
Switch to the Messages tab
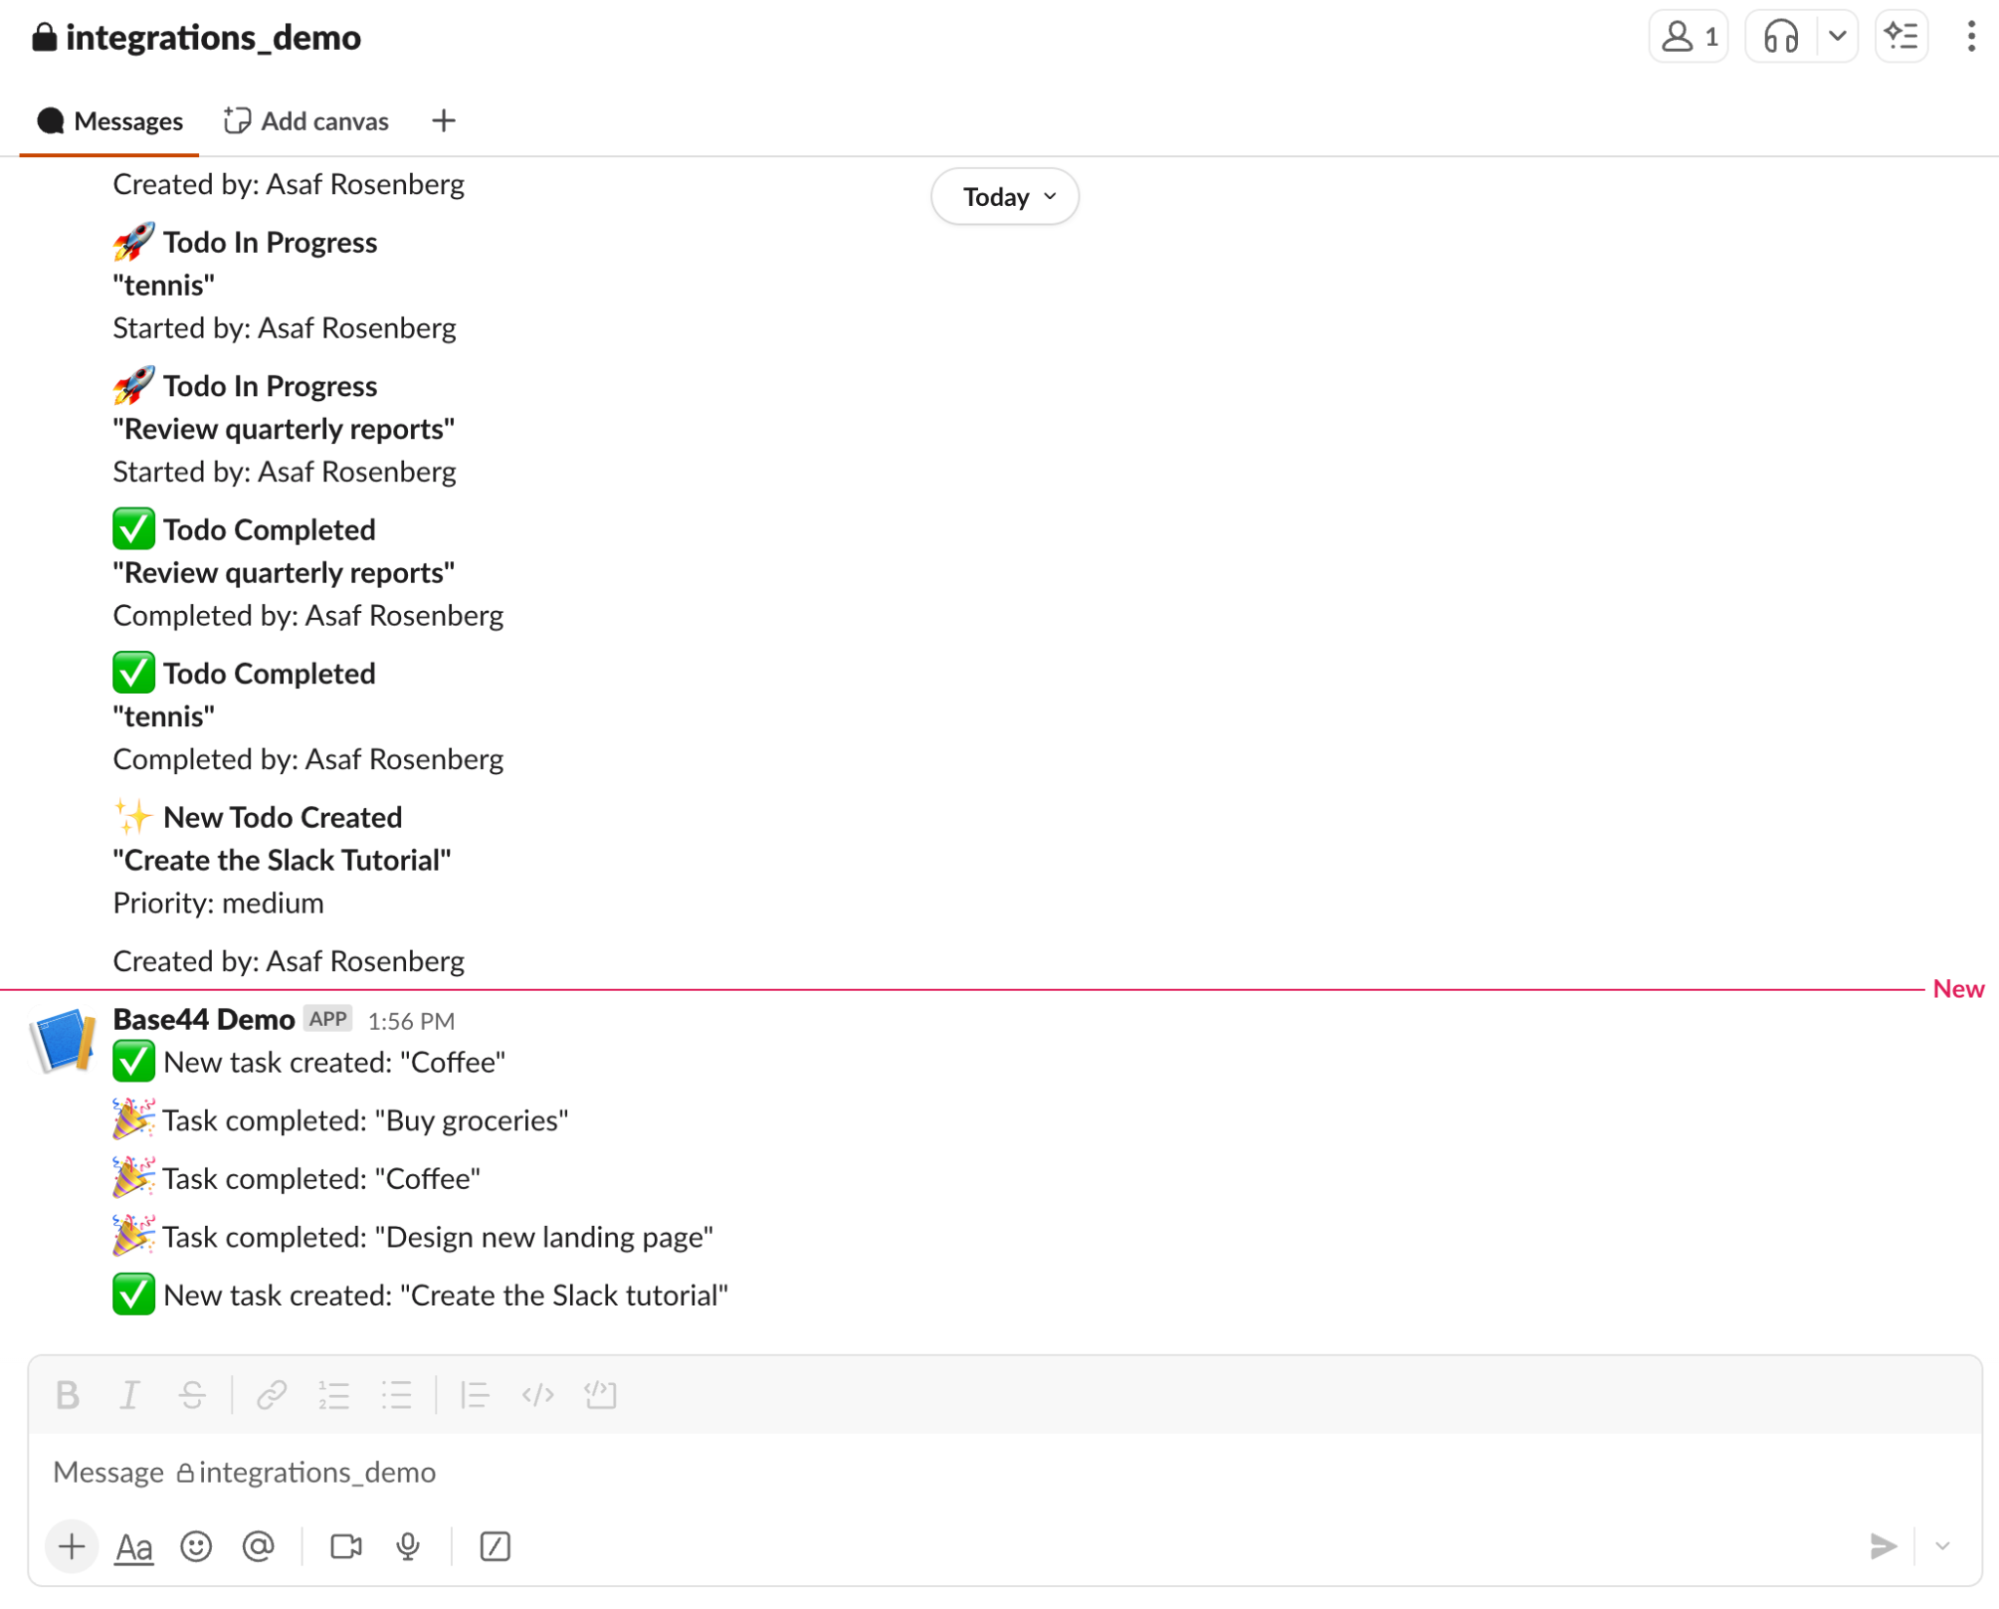tap(110, 121)
